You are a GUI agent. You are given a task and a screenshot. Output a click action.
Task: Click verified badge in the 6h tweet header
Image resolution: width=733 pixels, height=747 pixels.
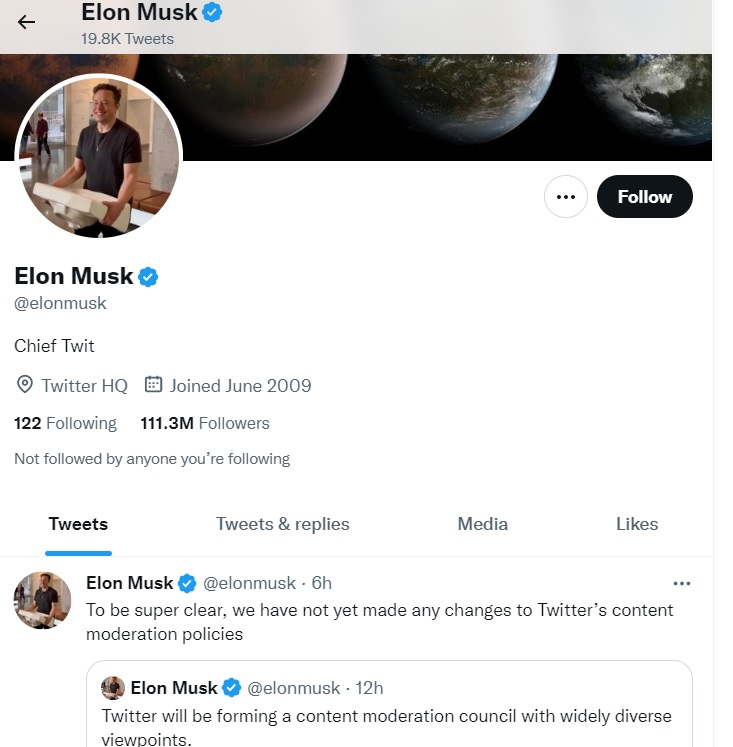pyautogui.click(x=187, y=583)
